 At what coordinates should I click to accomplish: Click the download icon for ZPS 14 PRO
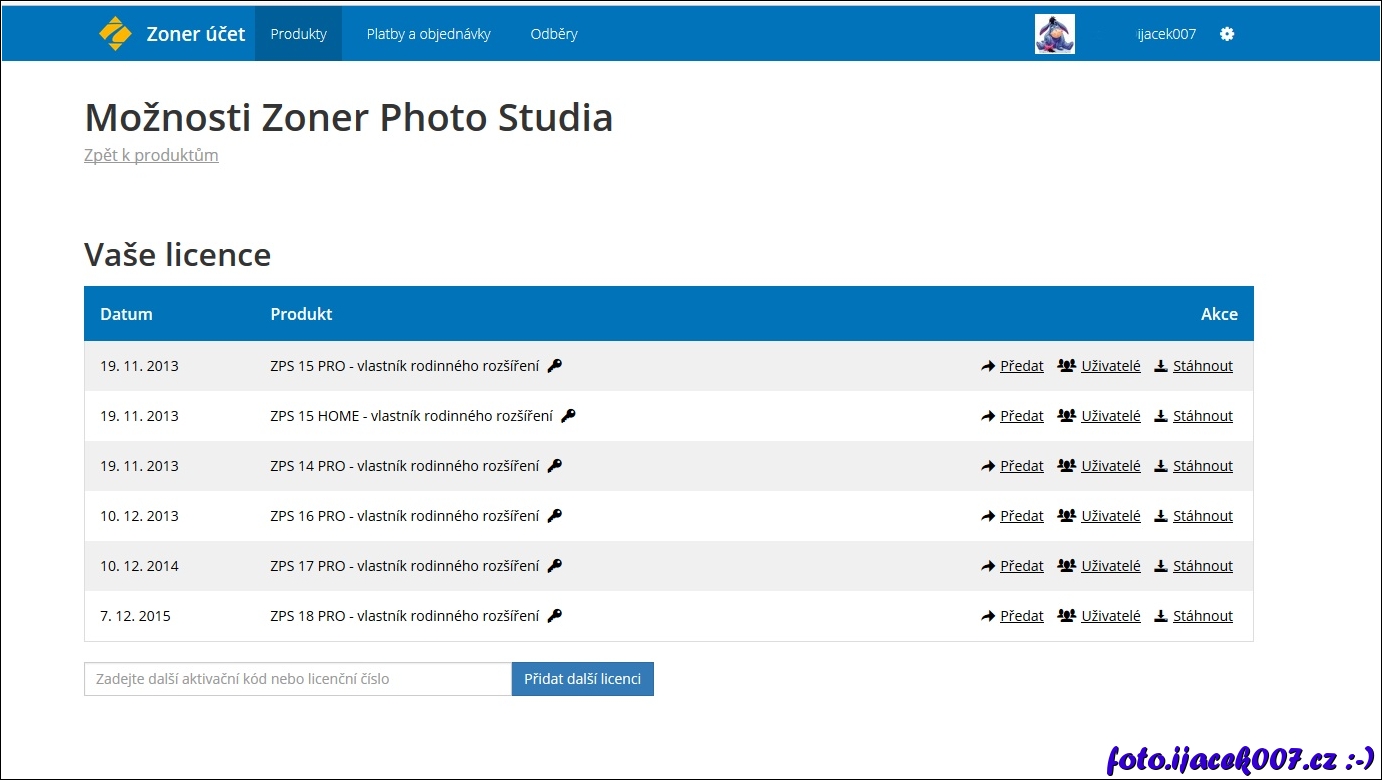(1161, 466)
